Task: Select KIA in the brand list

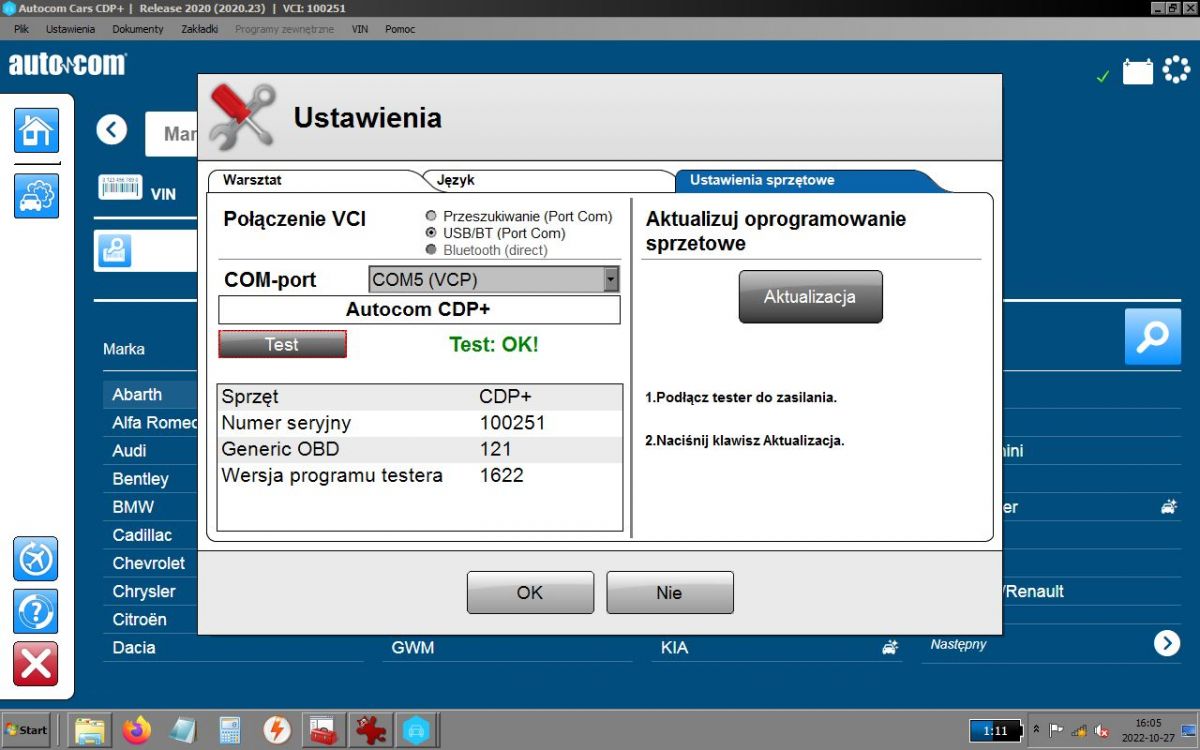Action: [675, 648]
